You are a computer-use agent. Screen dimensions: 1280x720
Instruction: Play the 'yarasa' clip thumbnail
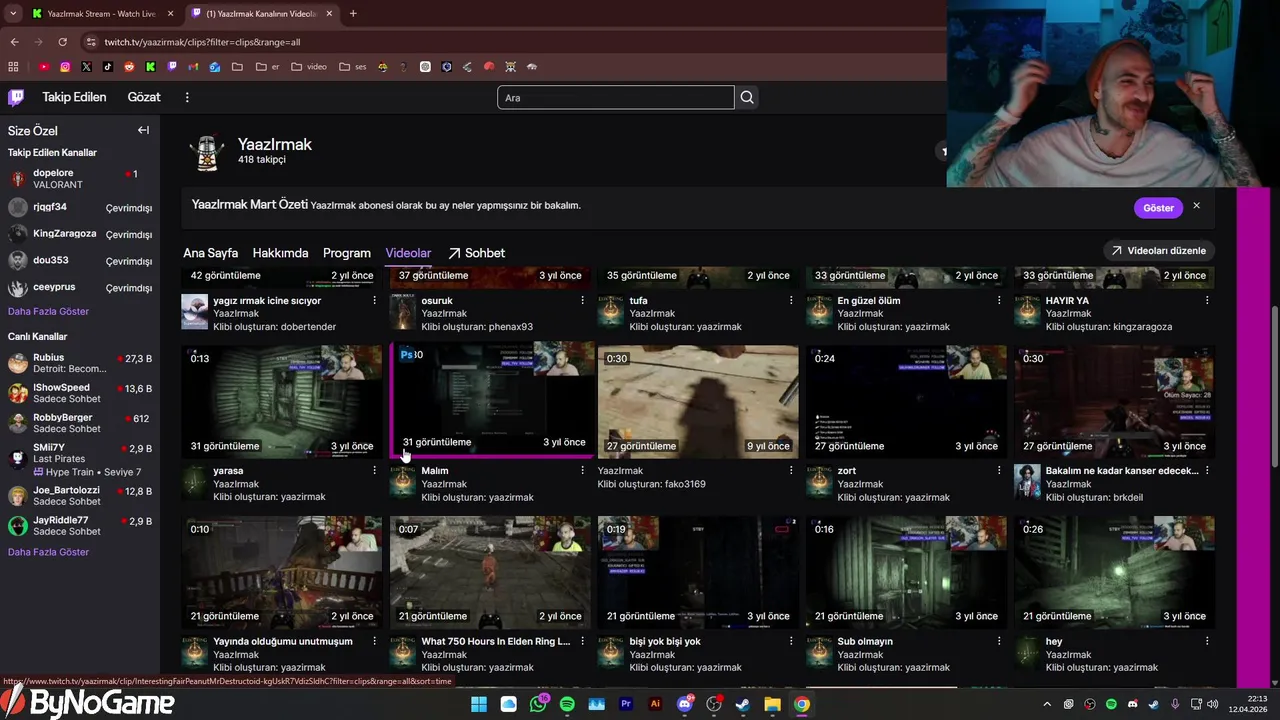click(282, 402)
